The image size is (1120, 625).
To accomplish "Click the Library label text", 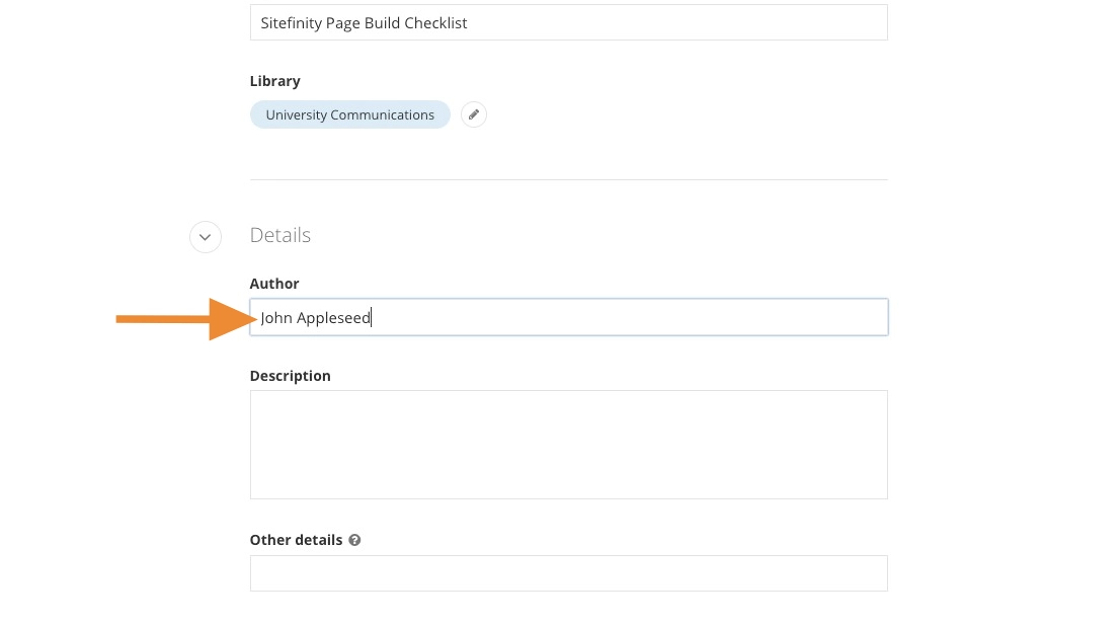I will click(275, 81).
